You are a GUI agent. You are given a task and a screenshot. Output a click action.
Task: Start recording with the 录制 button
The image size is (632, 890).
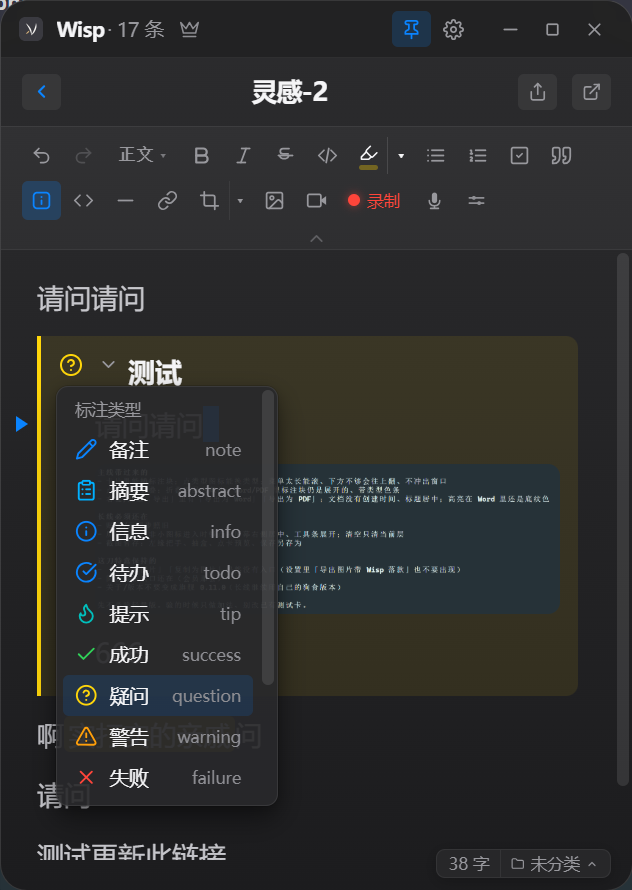tap(374, 200)
